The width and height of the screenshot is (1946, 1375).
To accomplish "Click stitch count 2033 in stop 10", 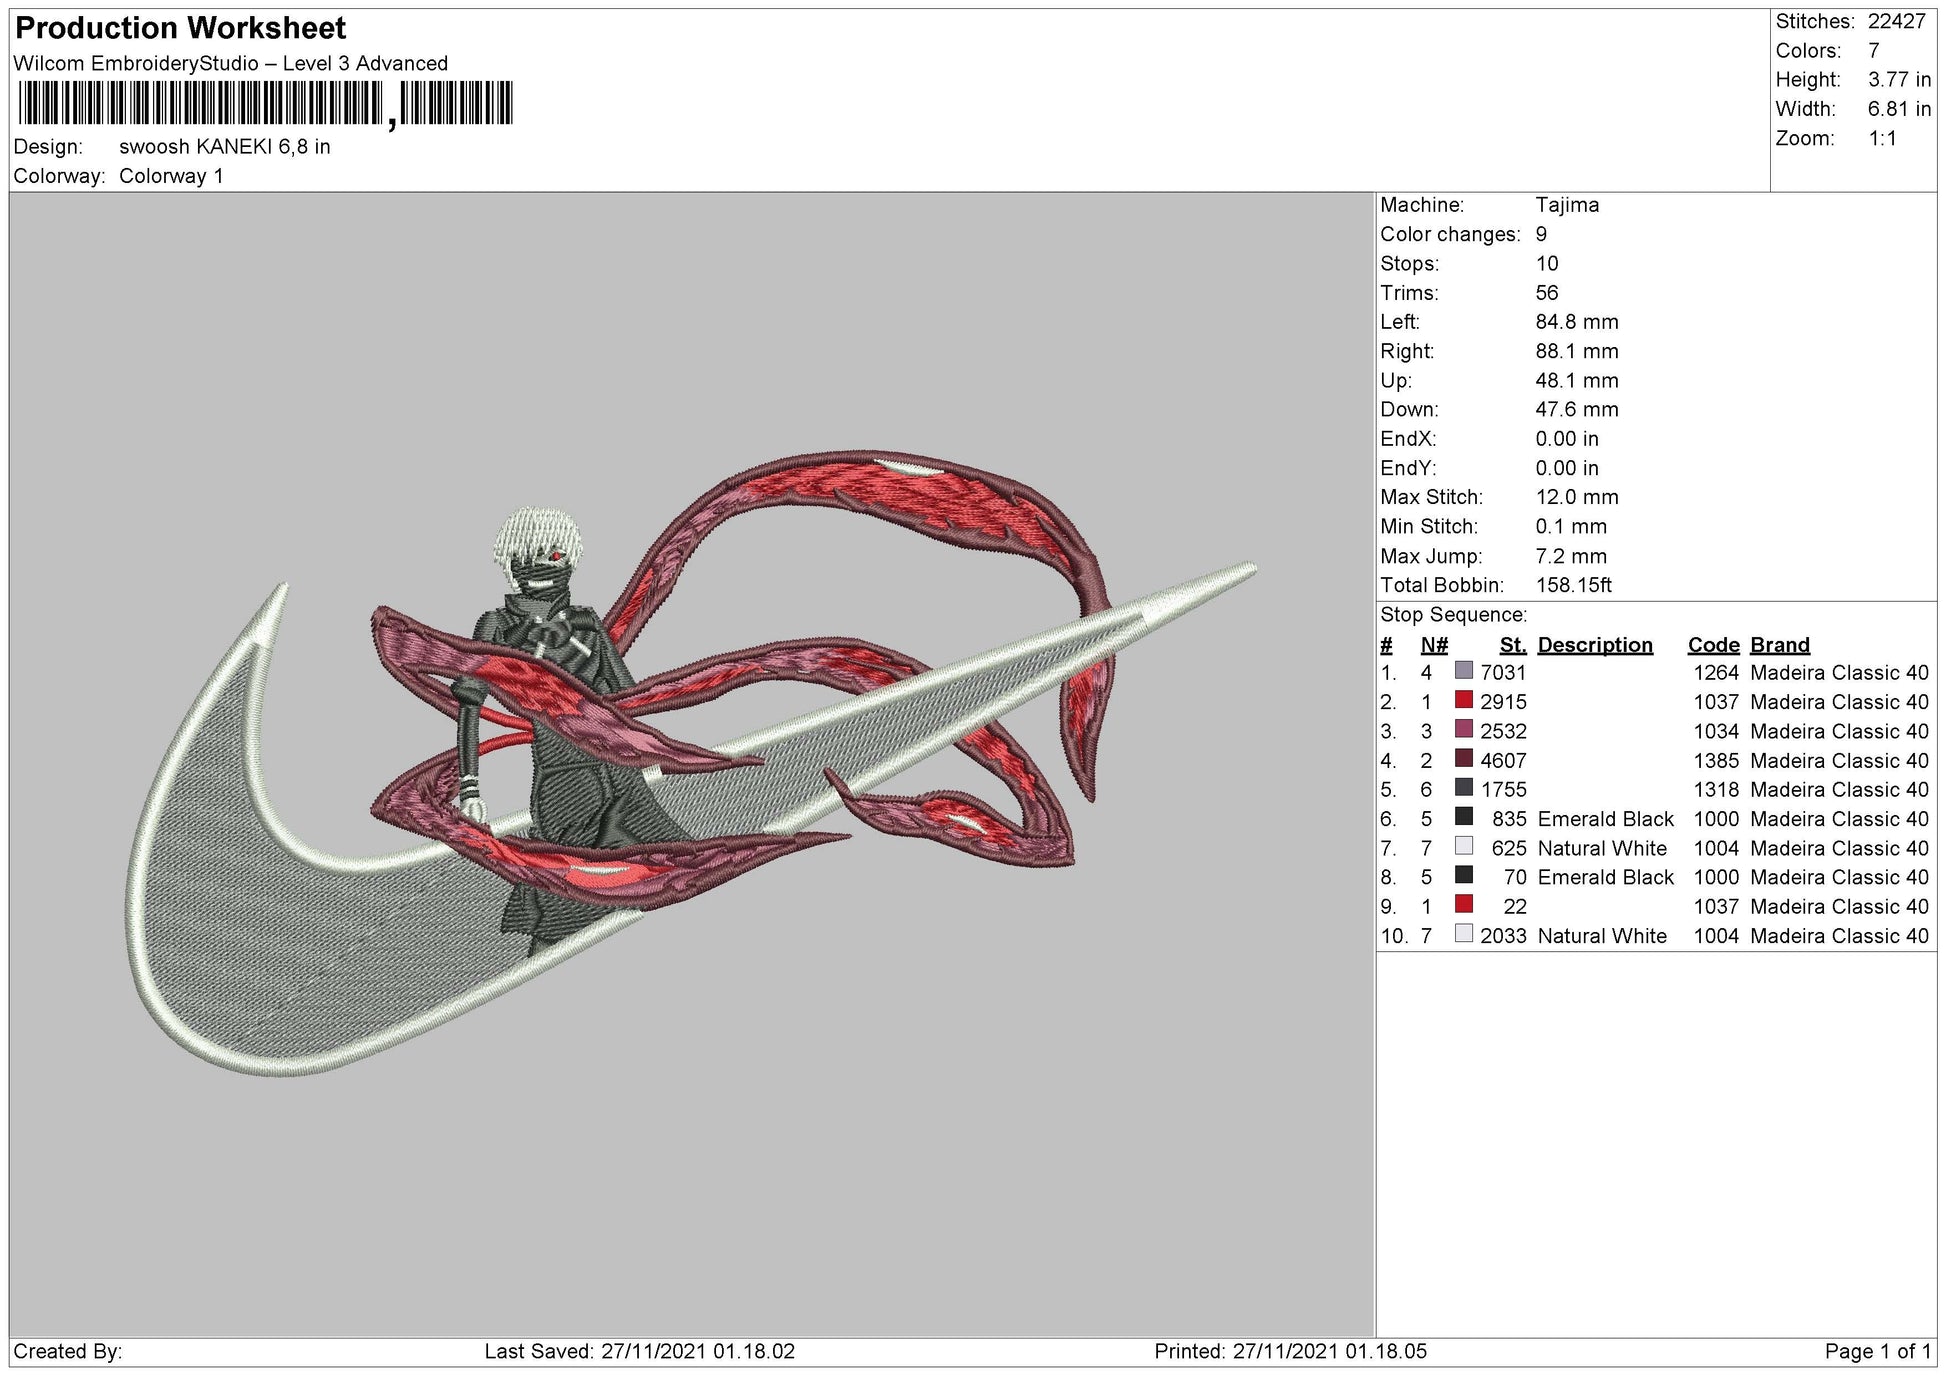I will pyautogui.click(x=1503, y=936).
